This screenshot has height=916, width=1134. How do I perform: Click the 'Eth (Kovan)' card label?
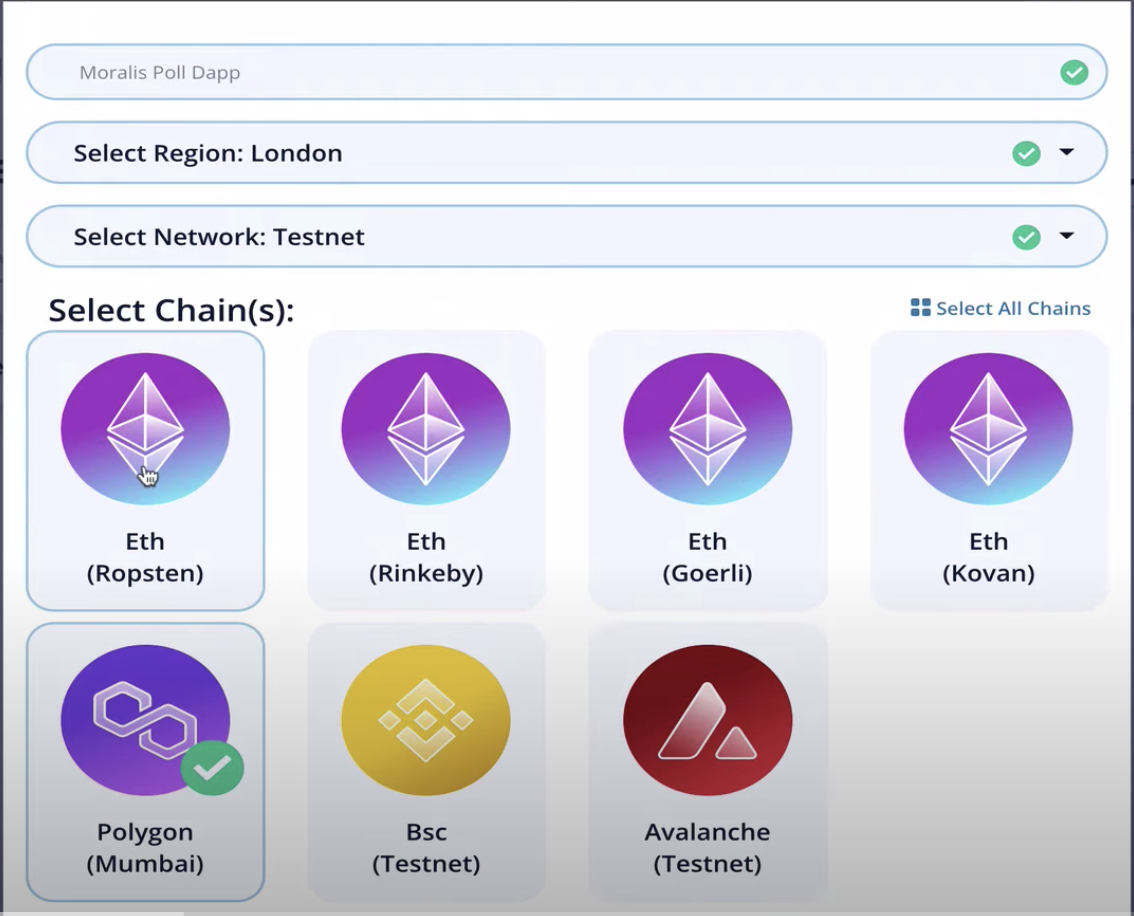tap(988, 557)
